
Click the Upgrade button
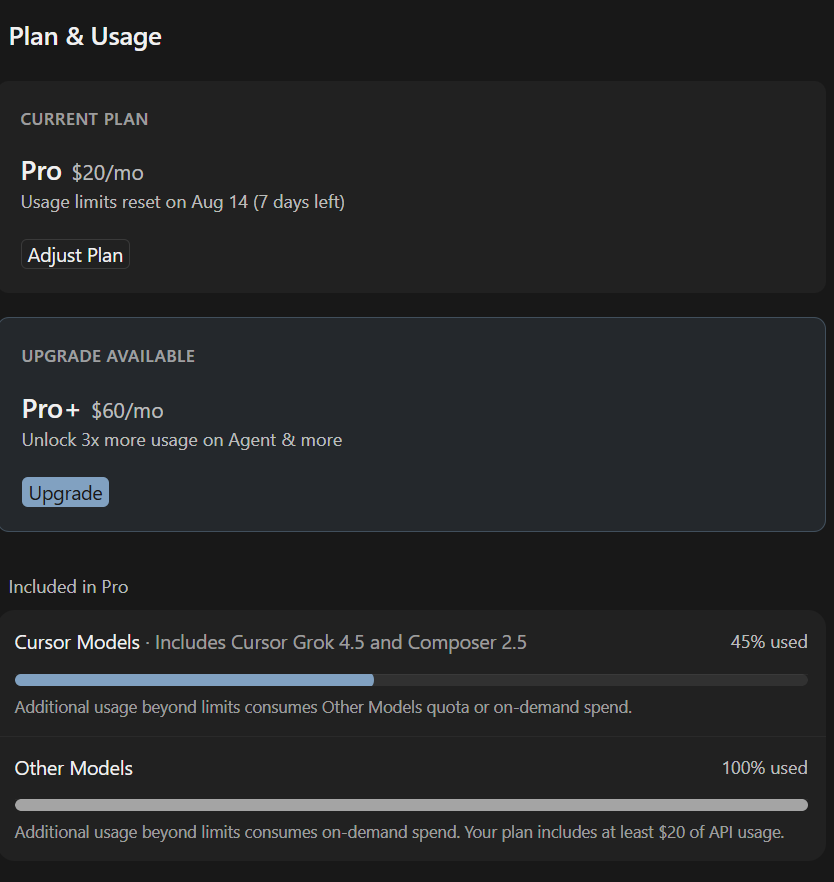coord(65,492)
